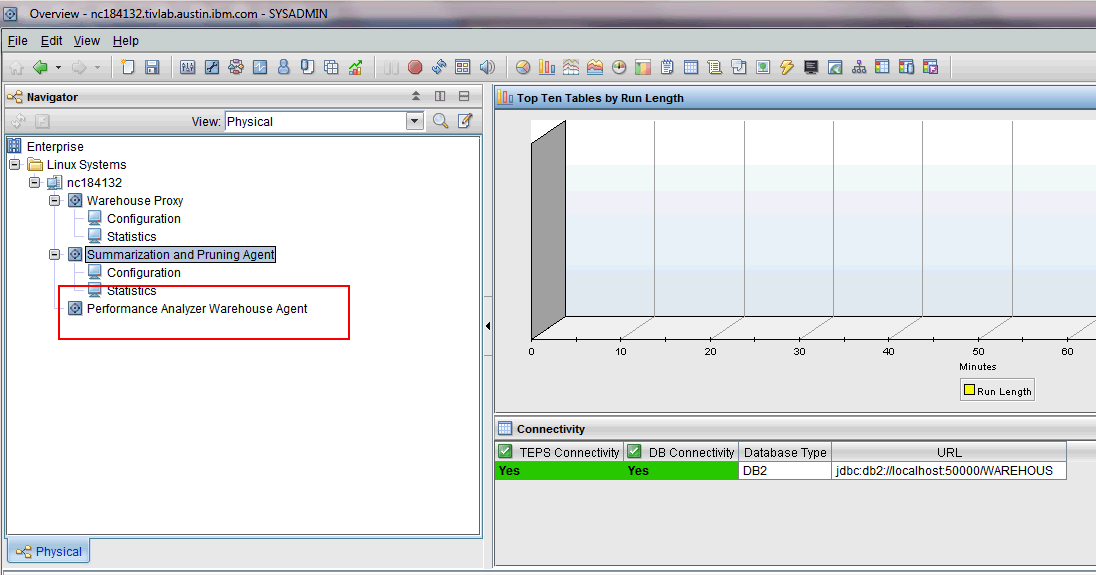Click the yellow Run Length legend swatch
This screenshot has height=575, width=1096.
[969, 390]
